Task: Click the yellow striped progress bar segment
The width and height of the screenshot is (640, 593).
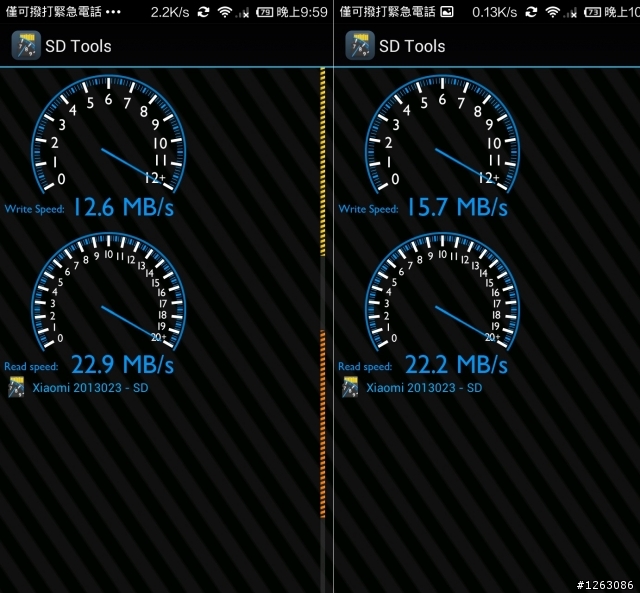Action: [x=322, y=162]
